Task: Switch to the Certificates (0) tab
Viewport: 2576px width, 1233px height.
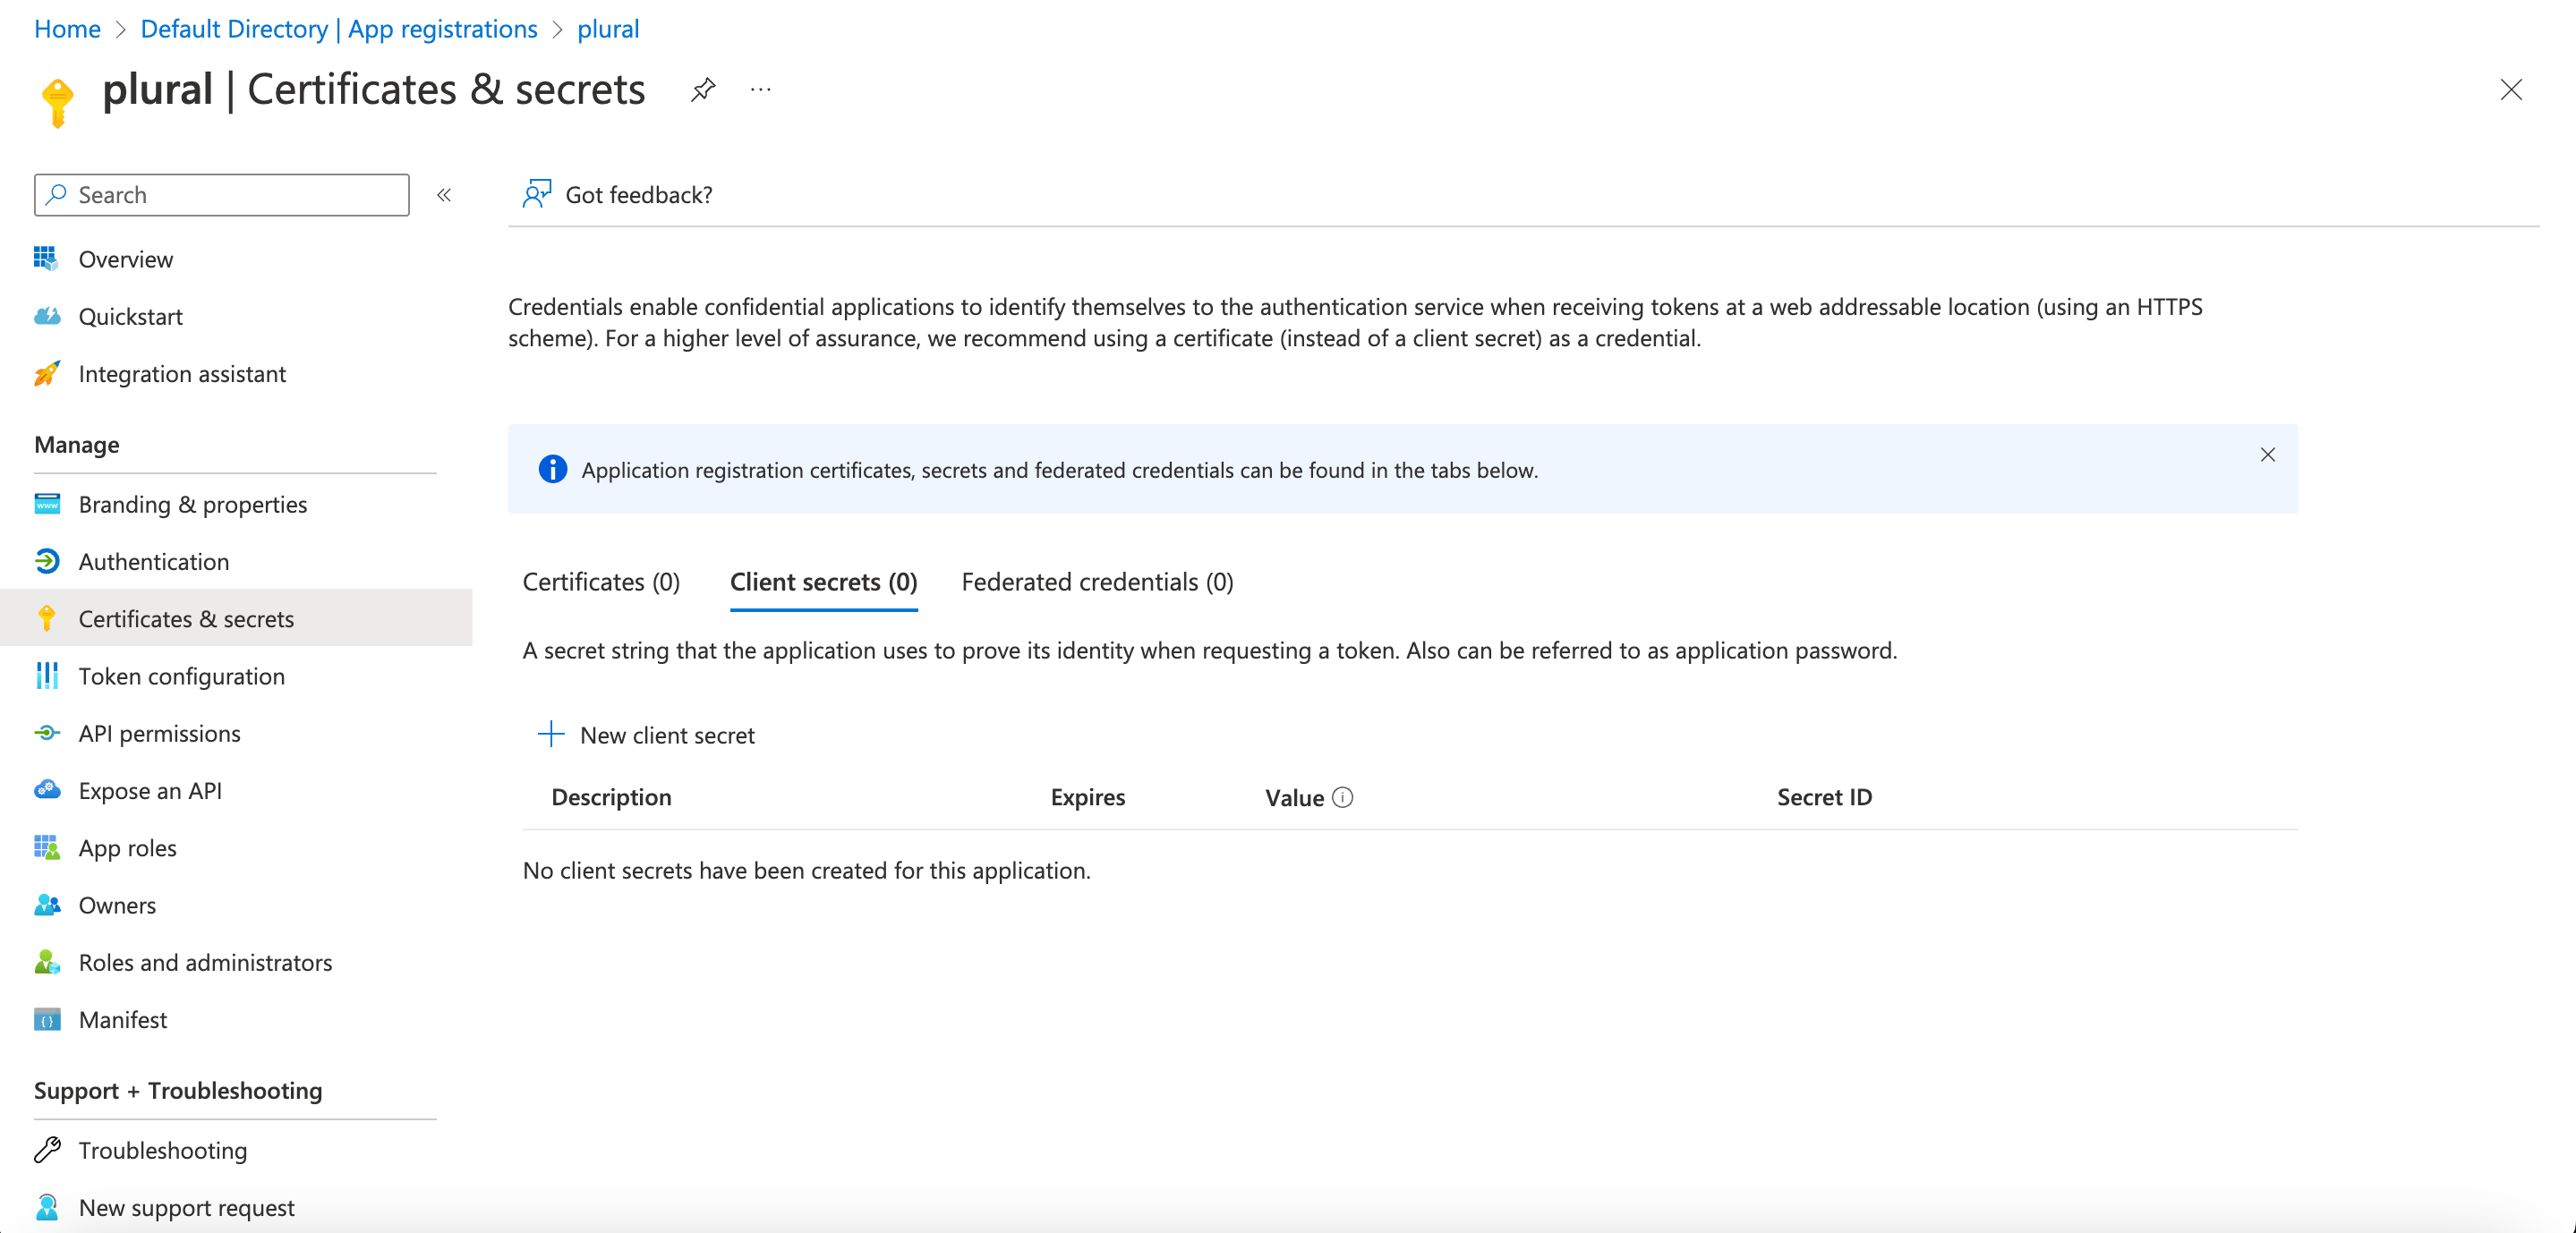Action: tap(601, 582)
